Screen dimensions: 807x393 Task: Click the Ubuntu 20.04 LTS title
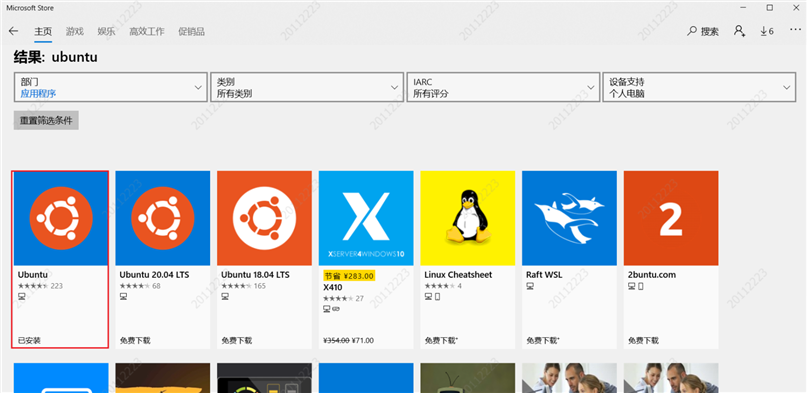(154, 275)
